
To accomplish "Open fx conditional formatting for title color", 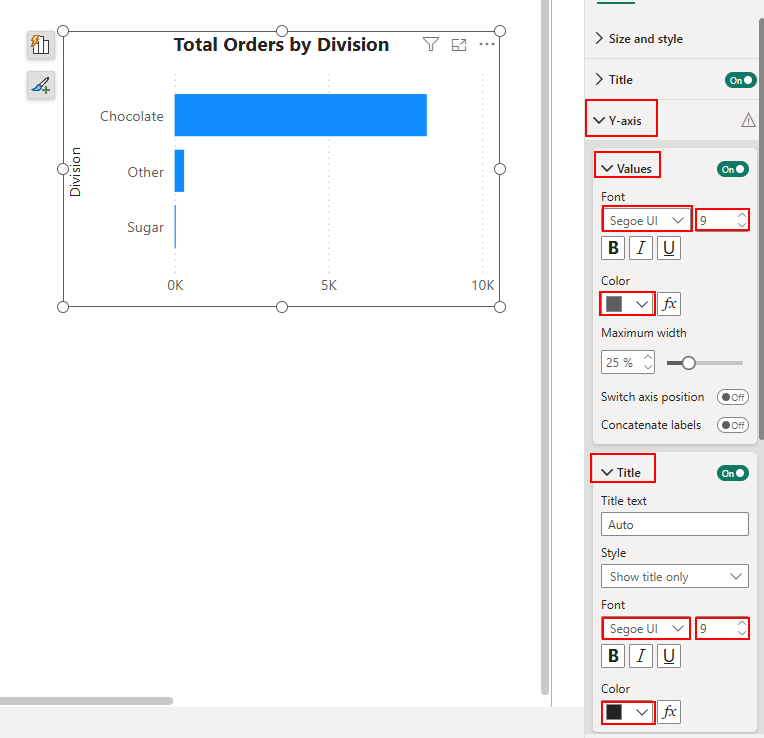I will [669, 712].
